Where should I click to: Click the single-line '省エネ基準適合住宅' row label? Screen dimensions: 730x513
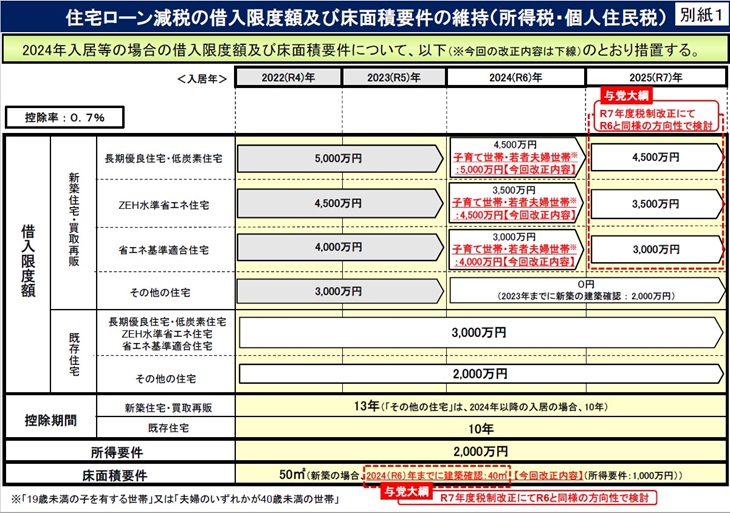click(163, 250)
